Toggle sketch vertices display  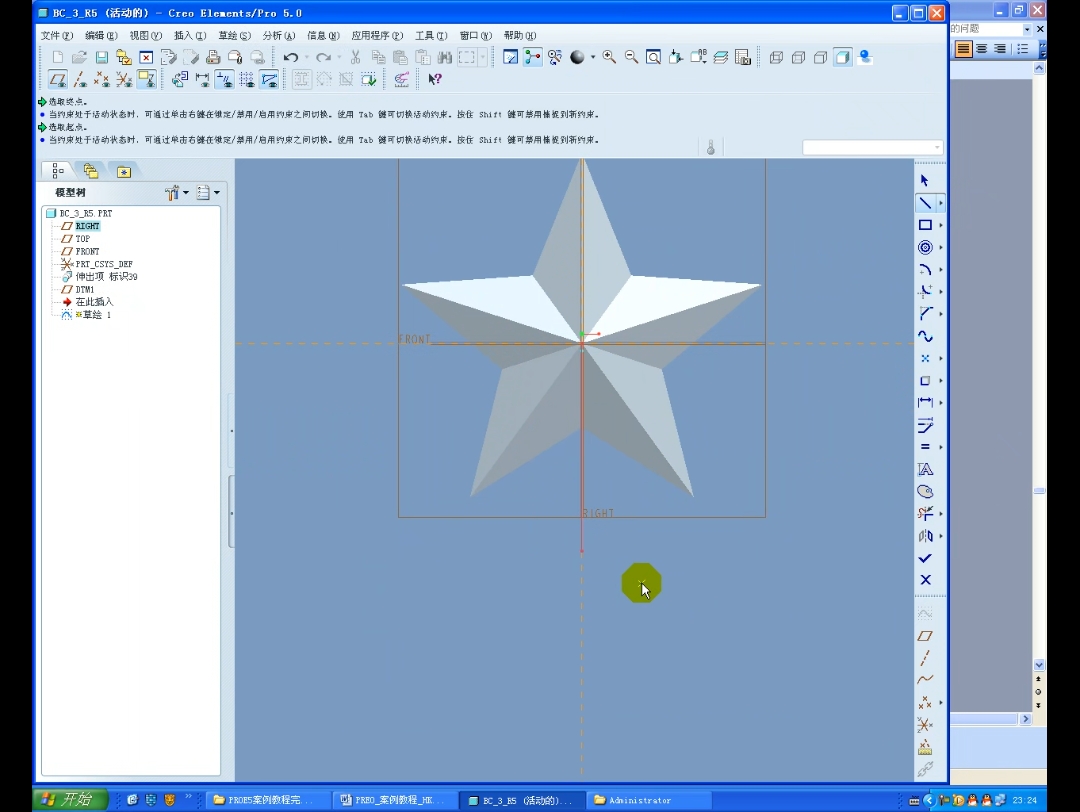tap(269, 79)
